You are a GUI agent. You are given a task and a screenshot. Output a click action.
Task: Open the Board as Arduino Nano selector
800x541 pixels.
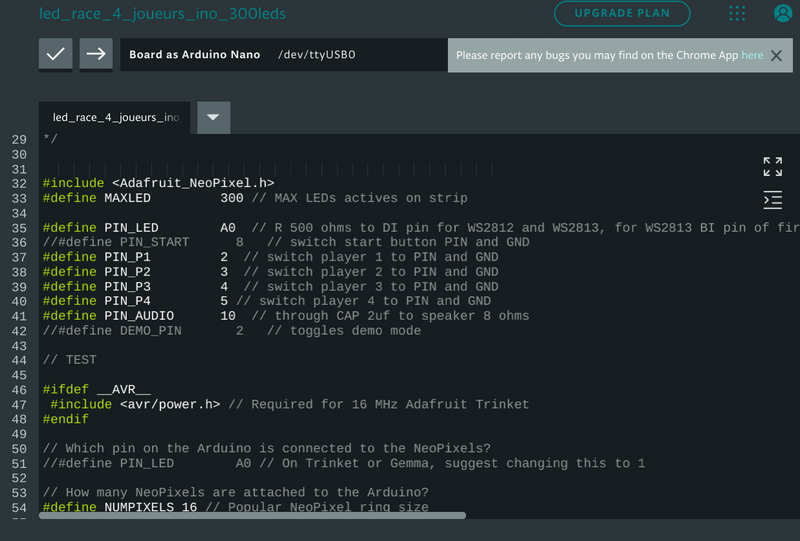[194, 55]
